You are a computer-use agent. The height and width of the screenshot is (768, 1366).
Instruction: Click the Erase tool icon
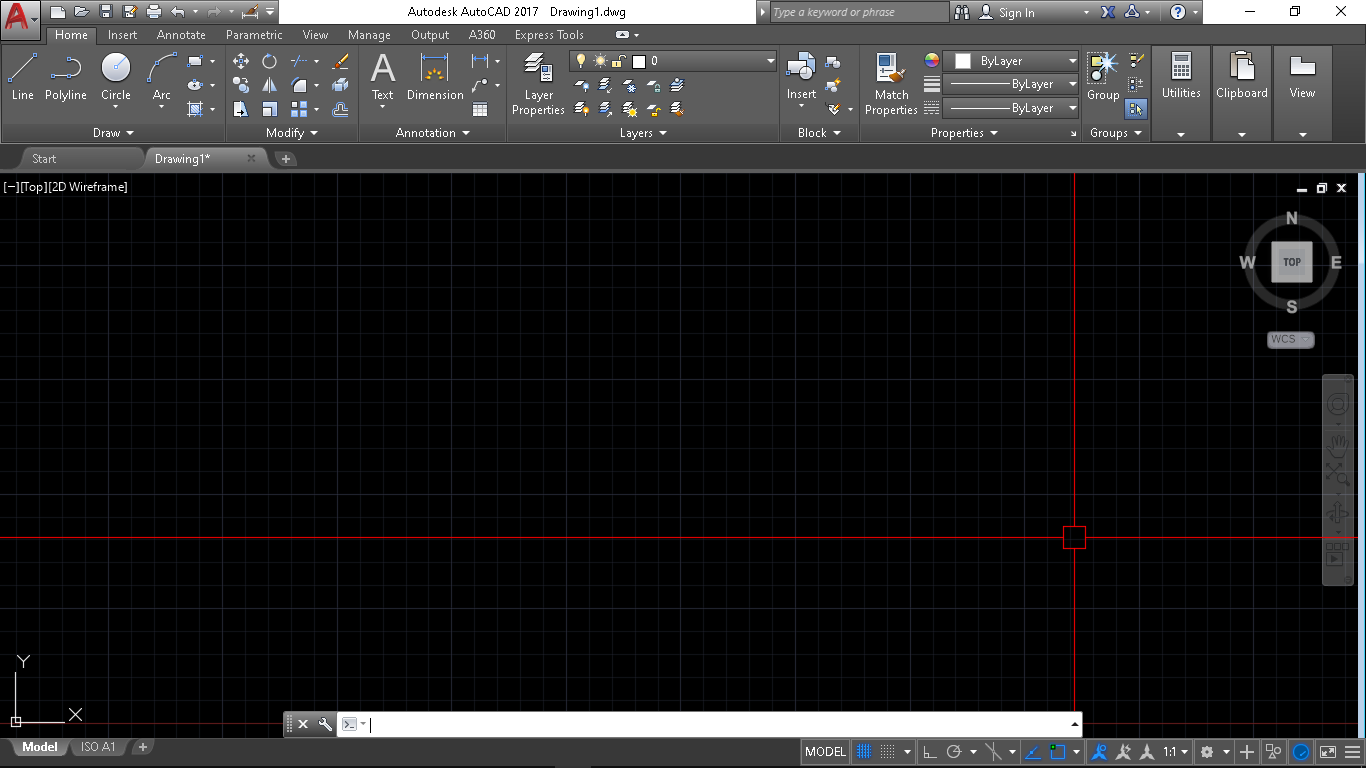[x=340, y=61]
